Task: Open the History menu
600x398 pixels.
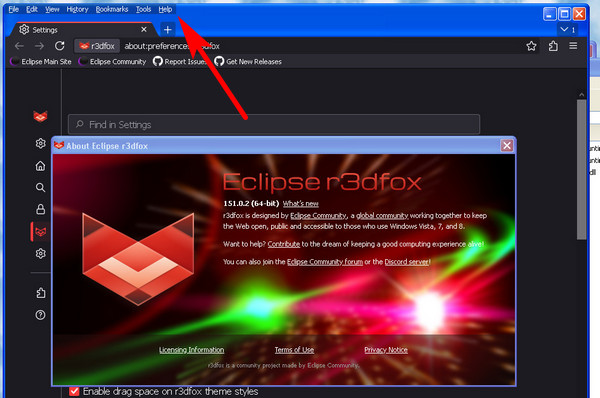Action: (77, 9)
